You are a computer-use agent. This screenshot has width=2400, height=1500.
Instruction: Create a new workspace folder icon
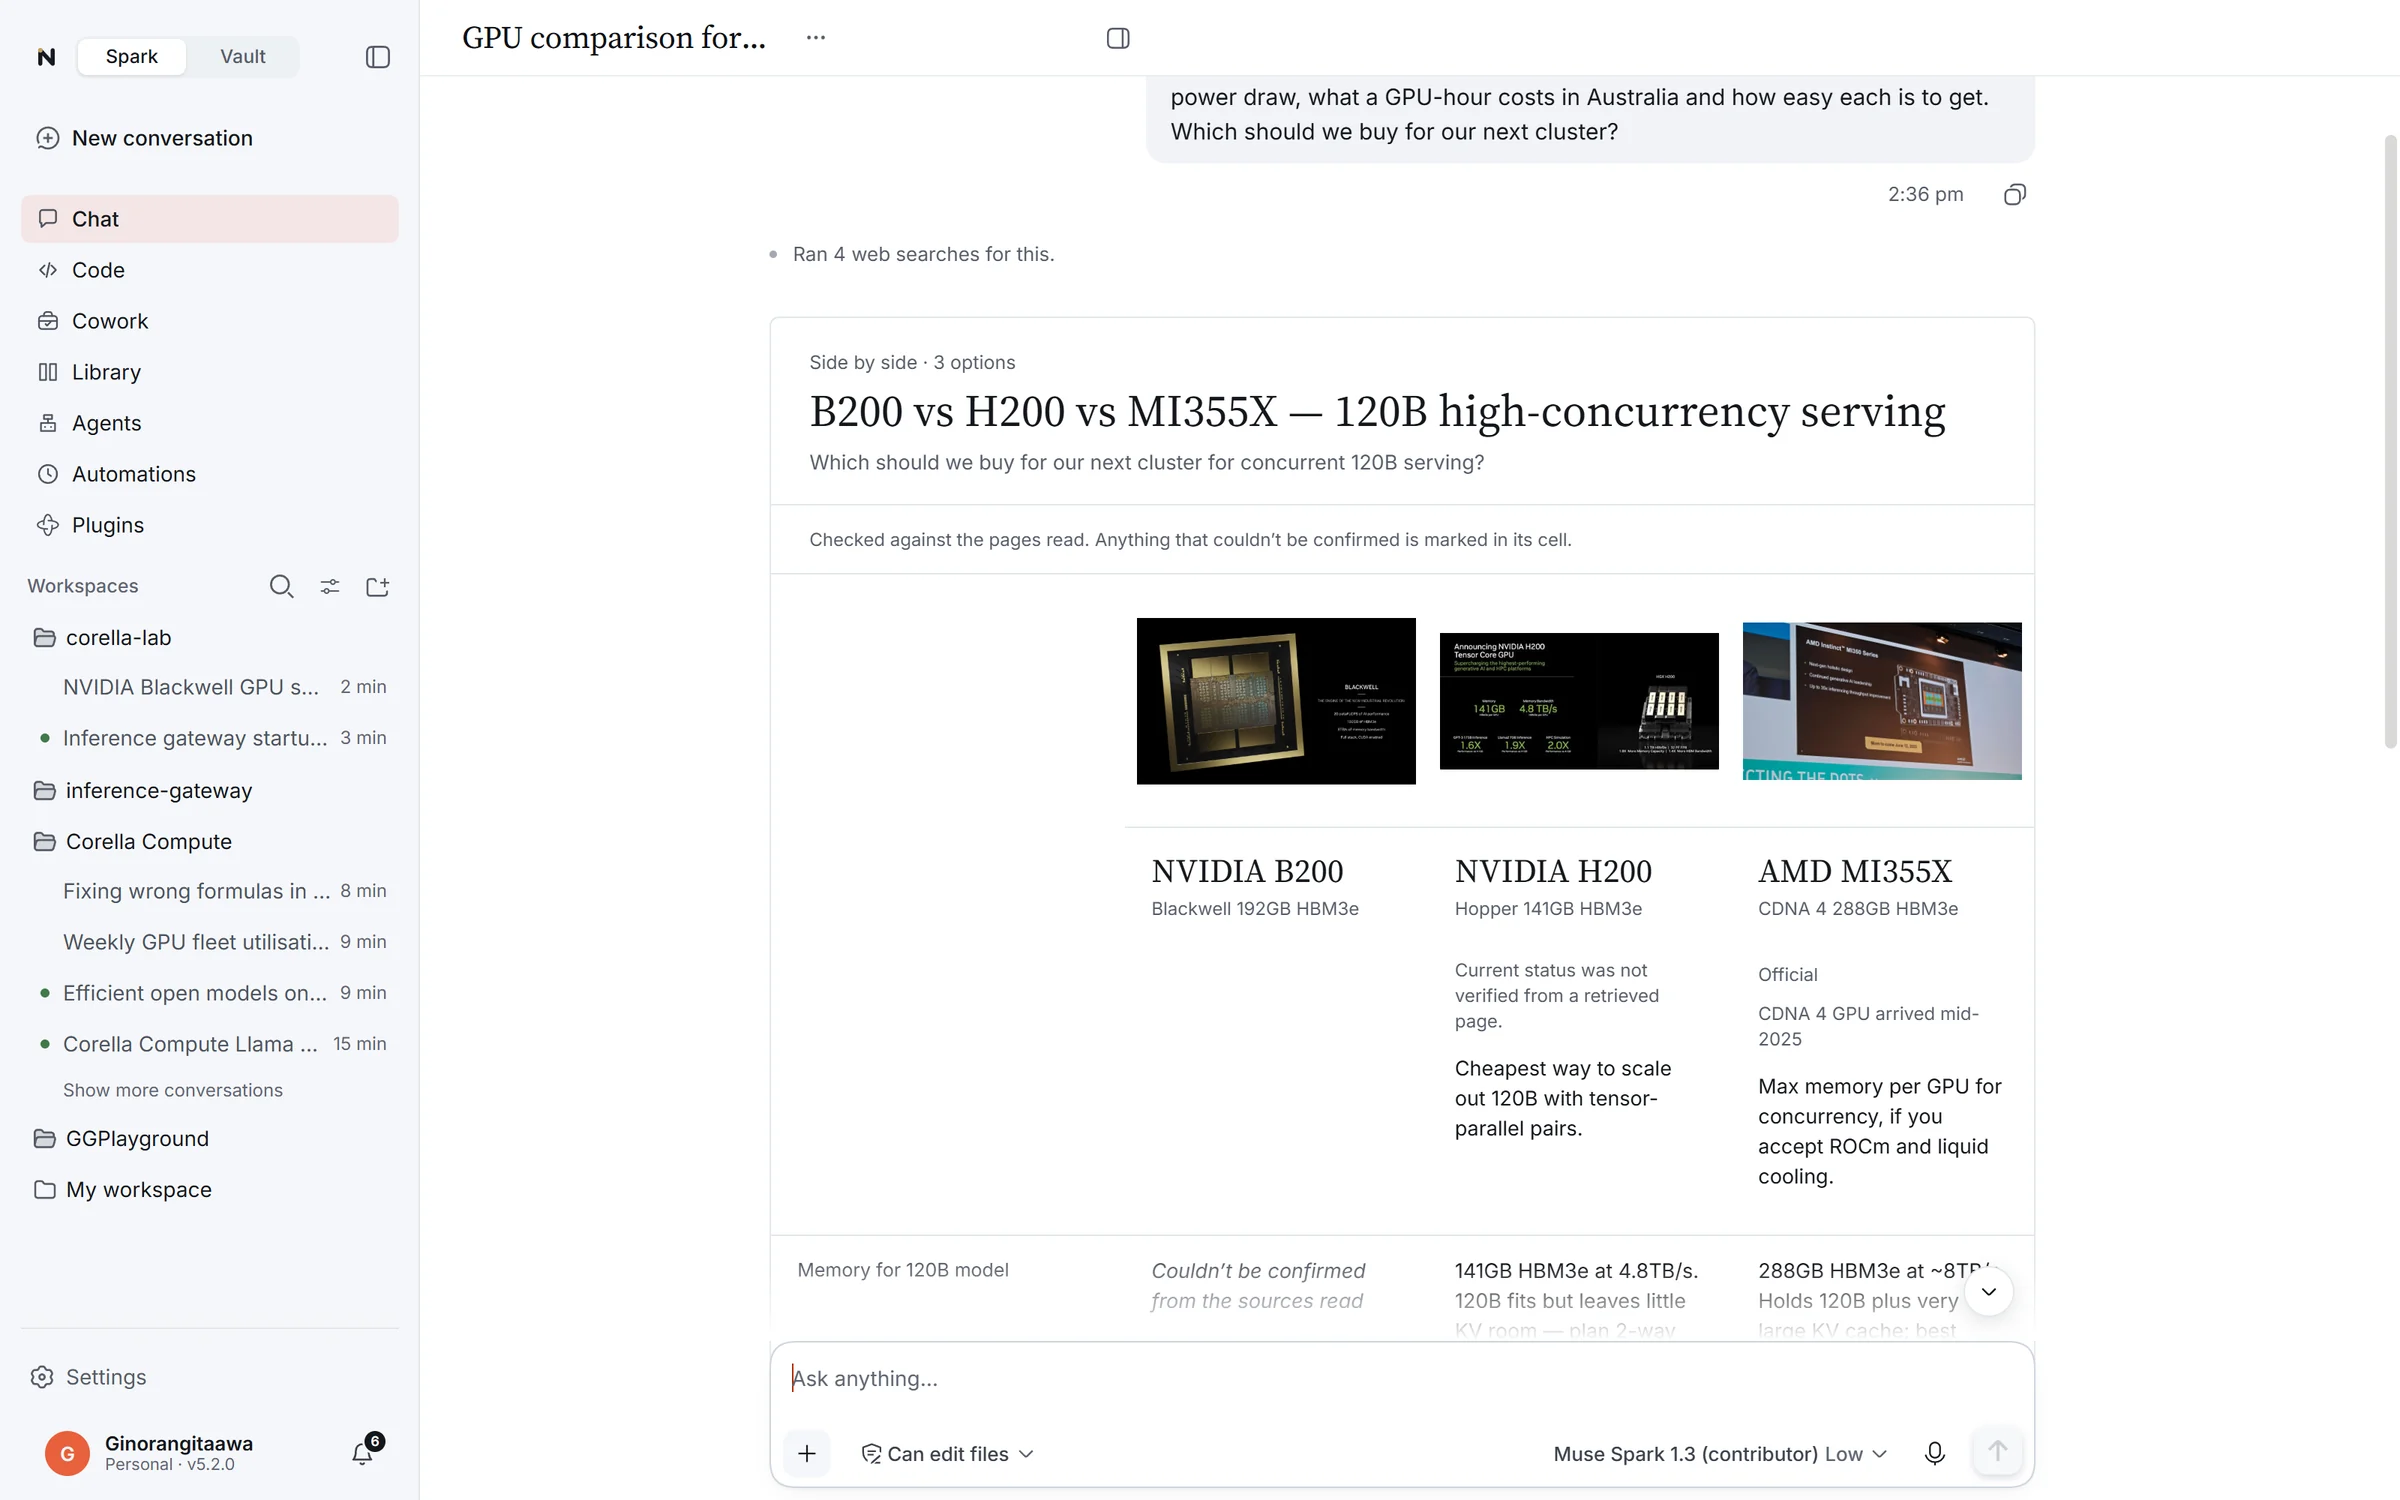pyautogui.click(x=377, y=586)
